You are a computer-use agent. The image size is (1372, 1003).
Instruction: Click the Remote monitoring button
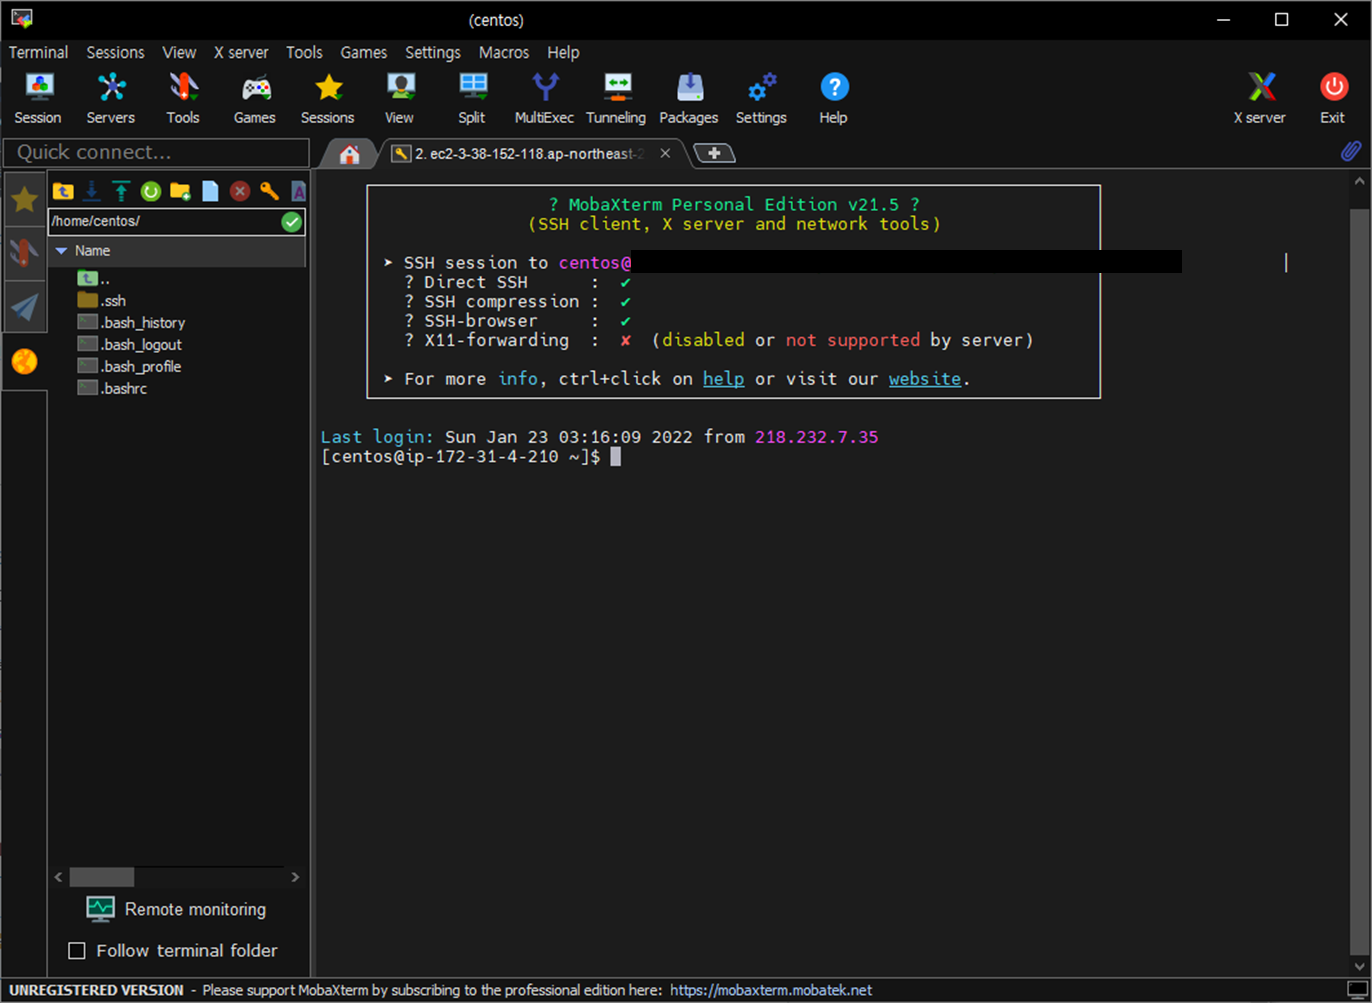click(177, 909)
